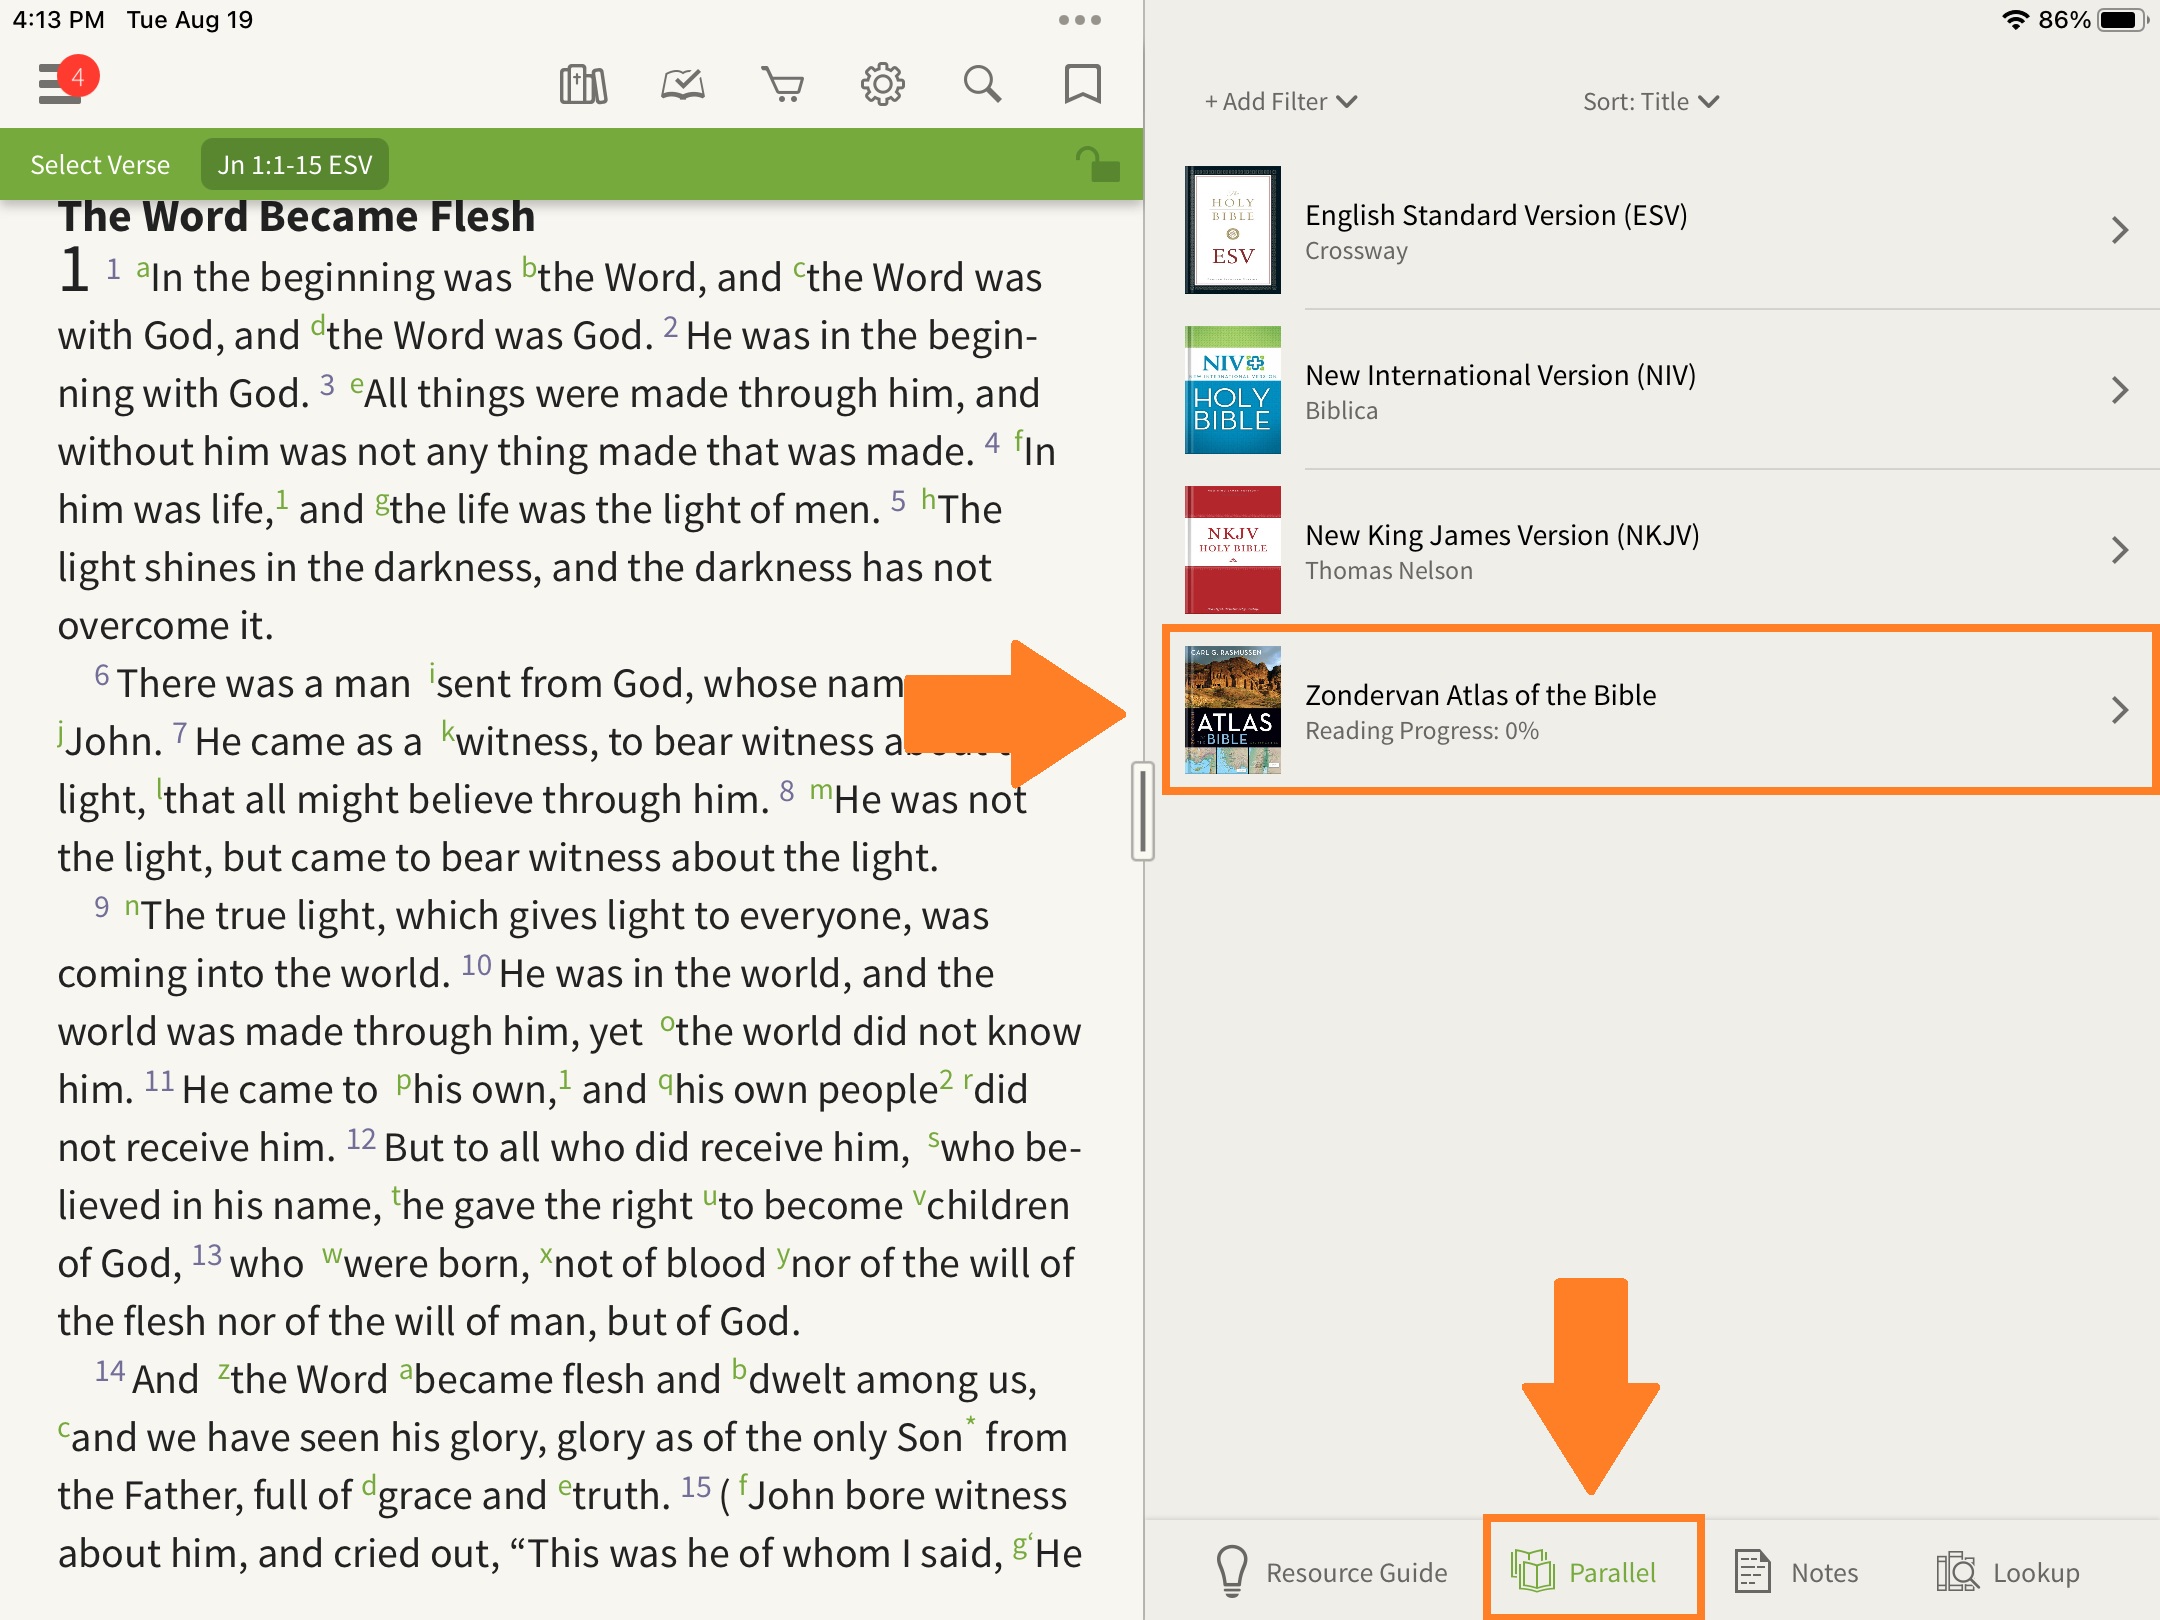2160x1620 pixels.
Task: Open settings gear icon
Action: tap(882, 85)
